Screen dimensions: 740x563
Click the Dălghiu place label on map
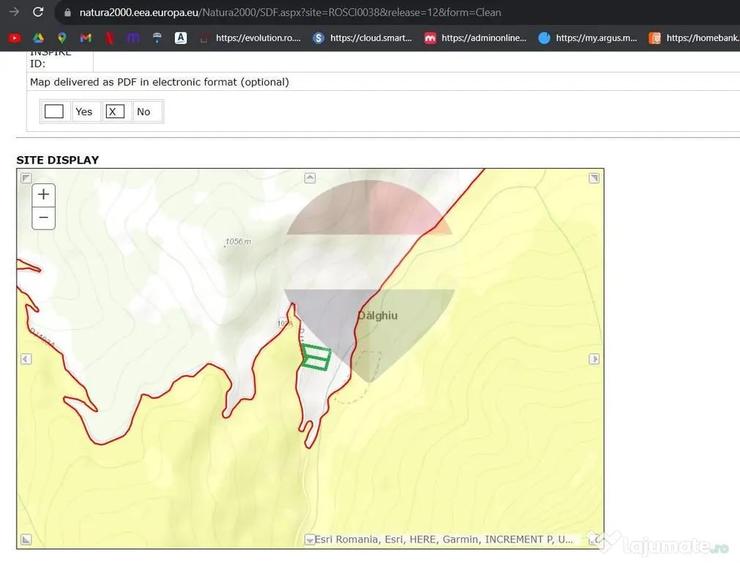[378, 316]
